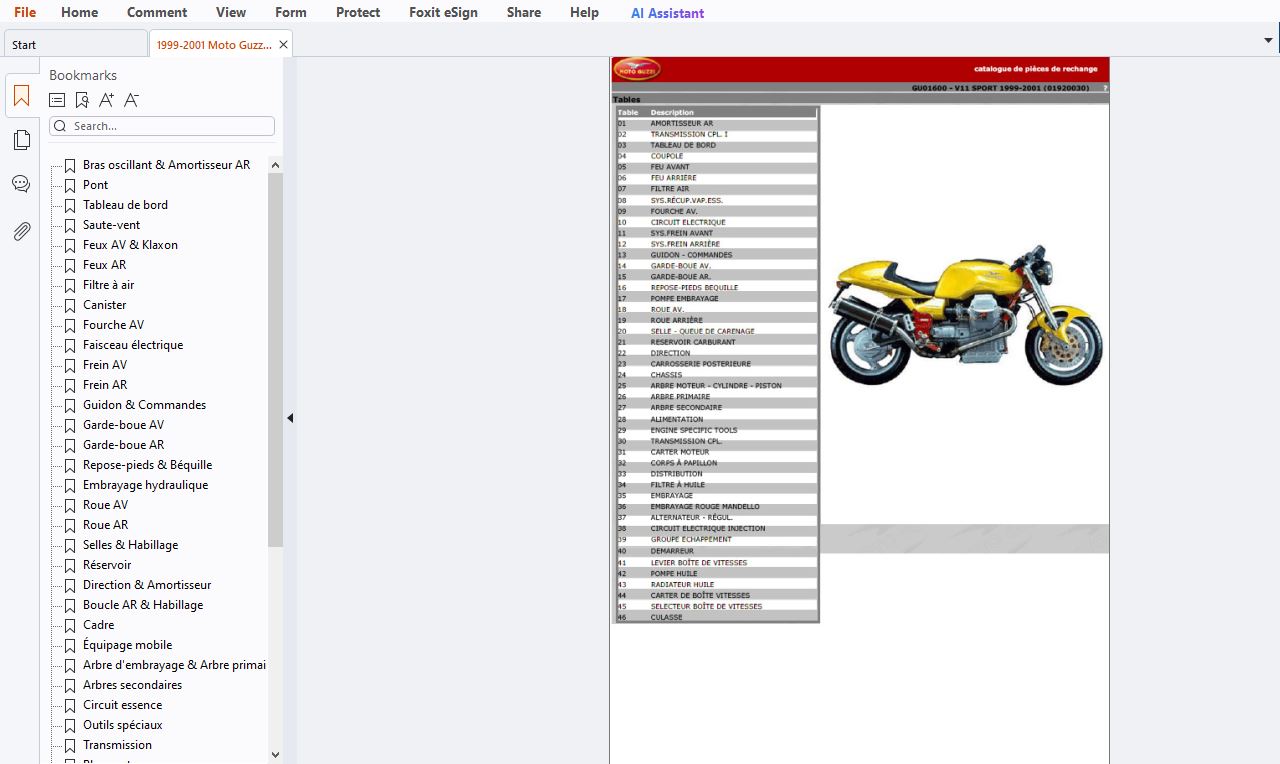Go to the Roue AR bookmark
Screen dimensions: 1280x764
tap(105, 525)
